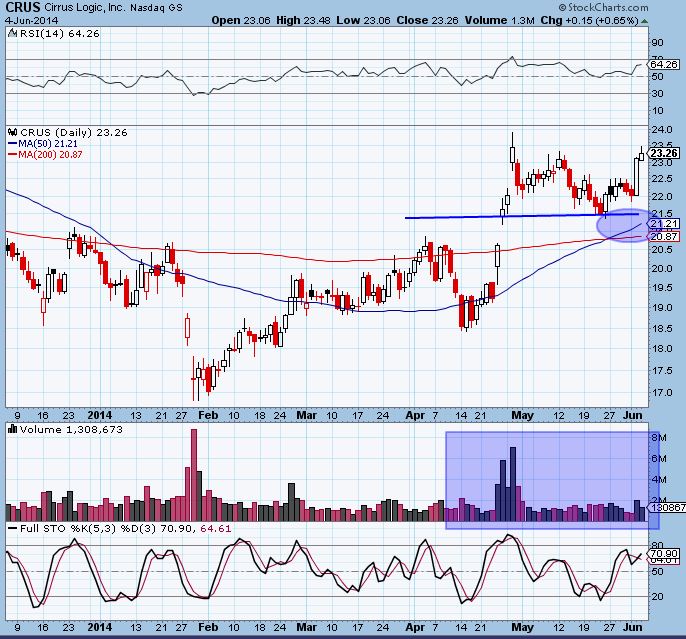686x639 pixels.
Task: Click the 8M volume axis label
Action: (659, 438)
